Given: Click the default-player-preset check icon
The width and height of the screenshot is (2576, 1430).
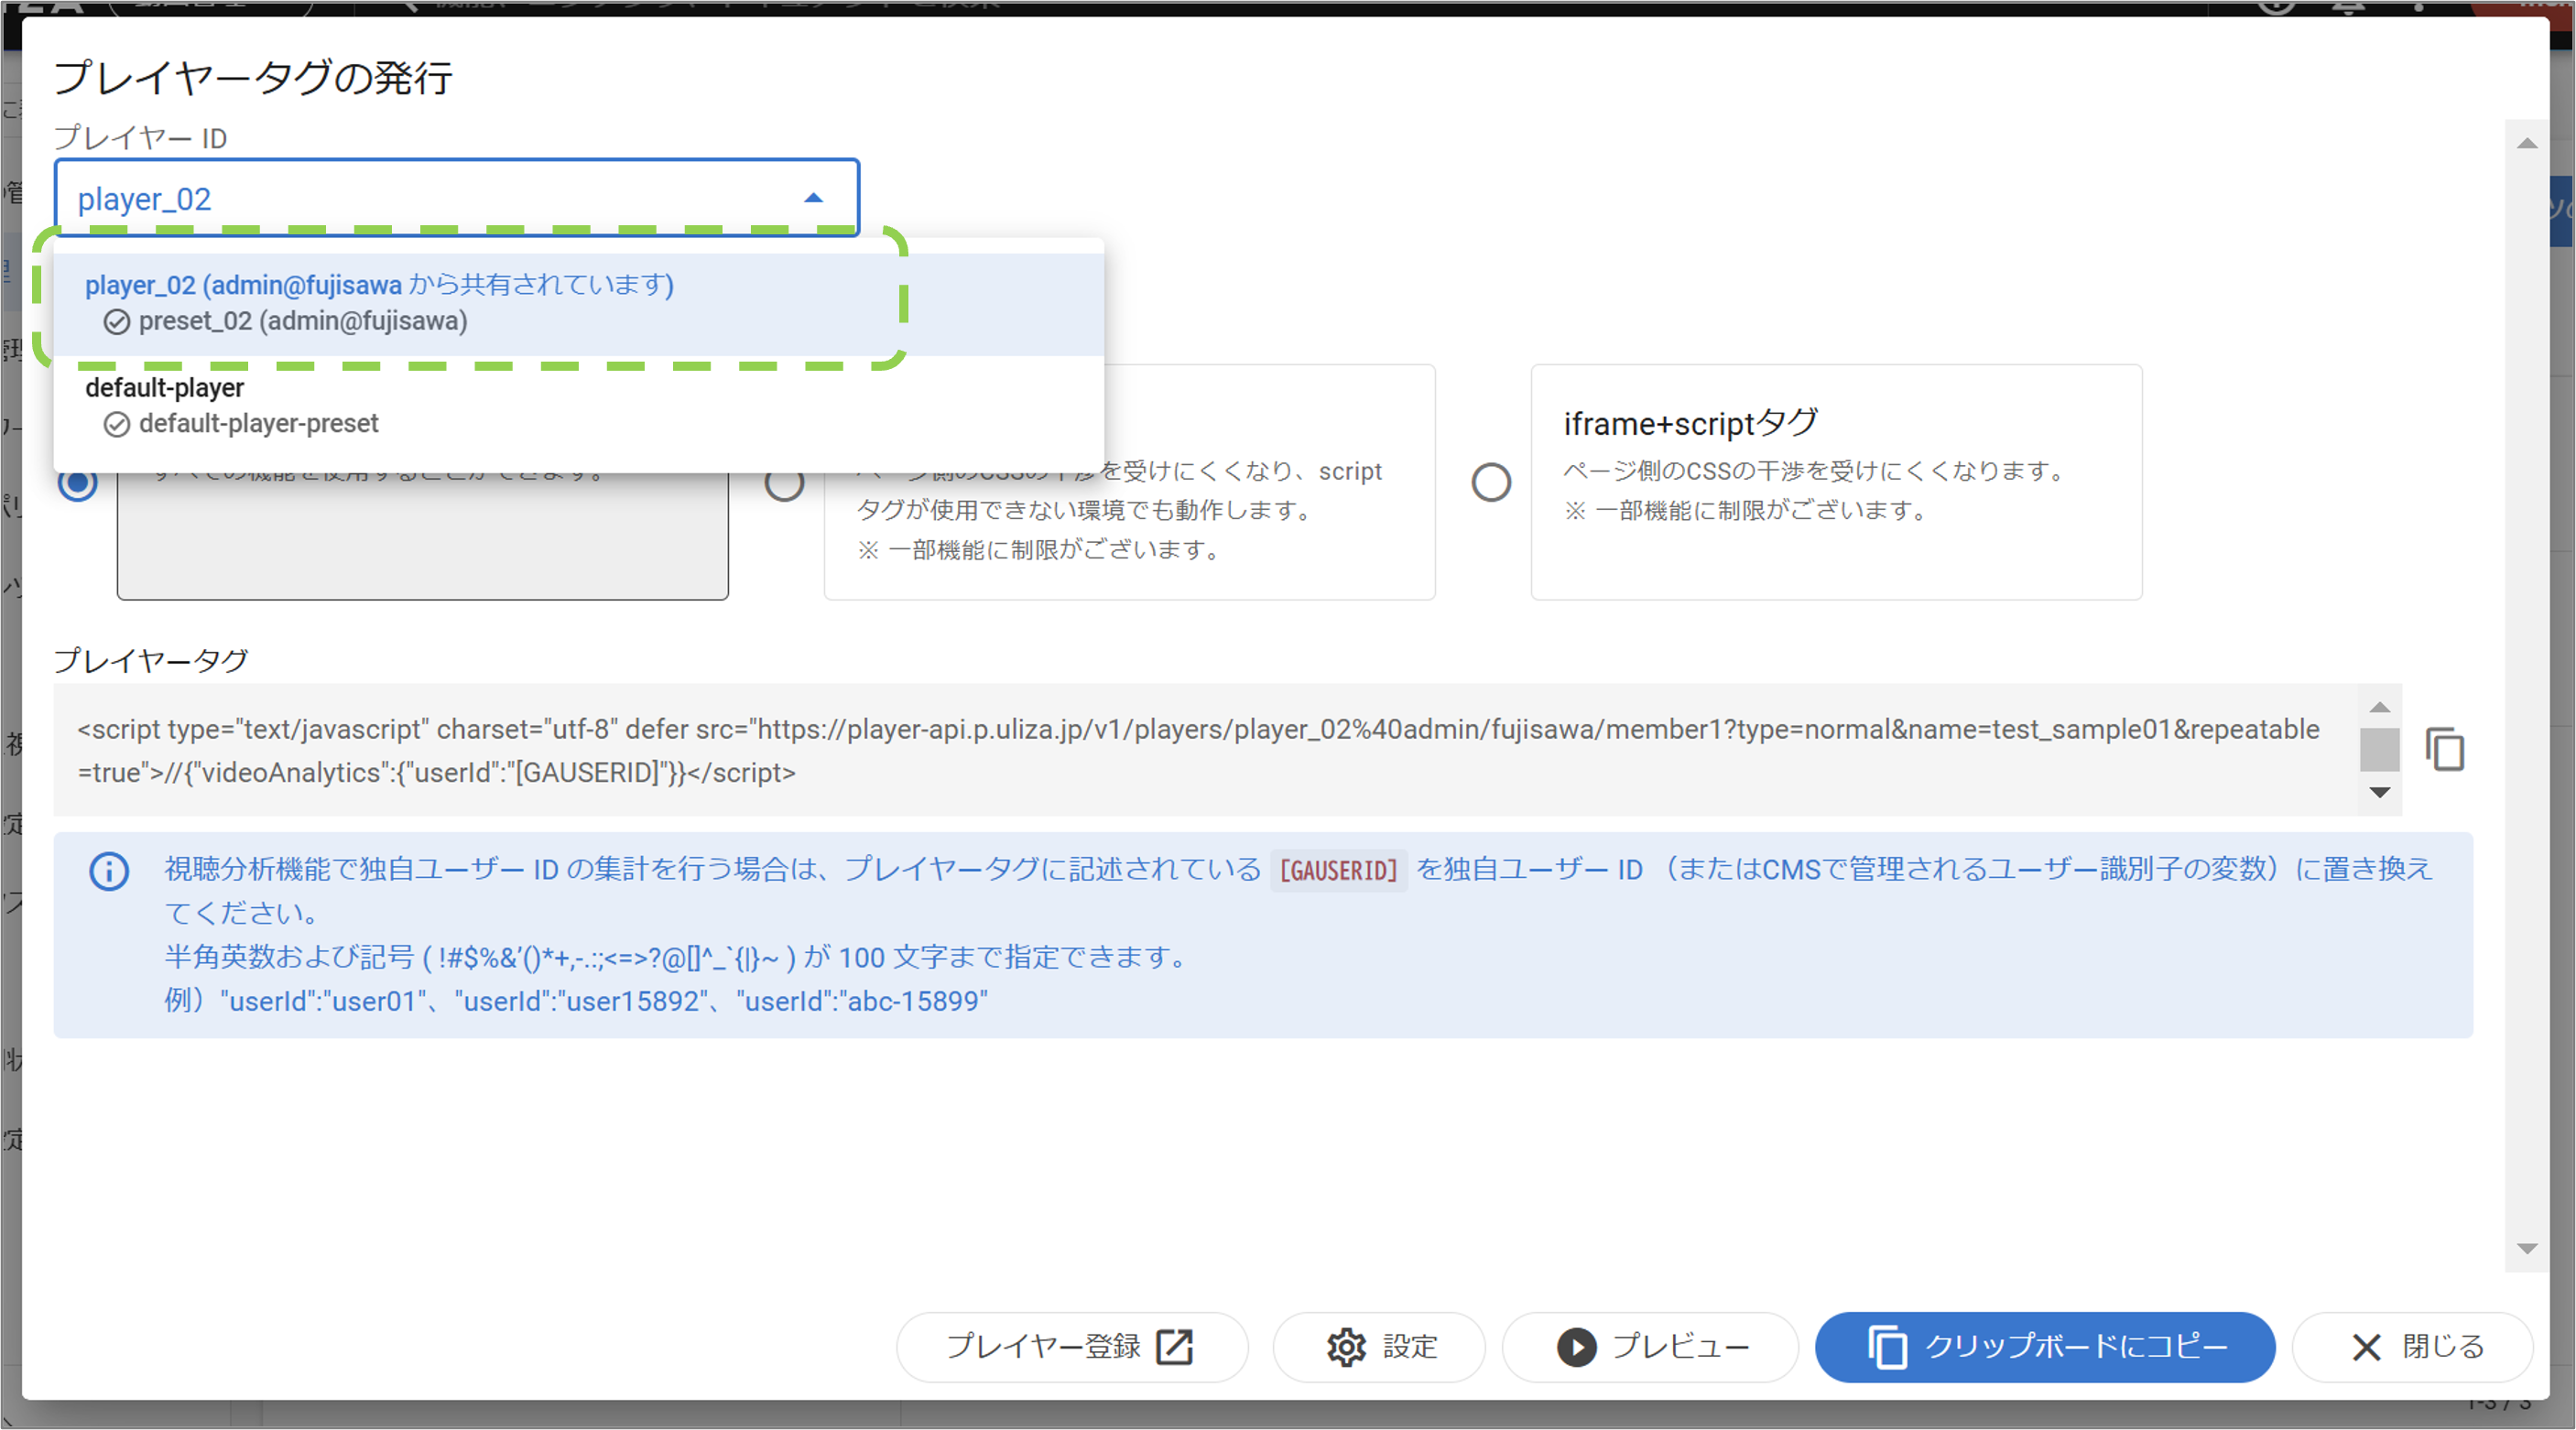Looking at the screenshot, I should (117, 425).
